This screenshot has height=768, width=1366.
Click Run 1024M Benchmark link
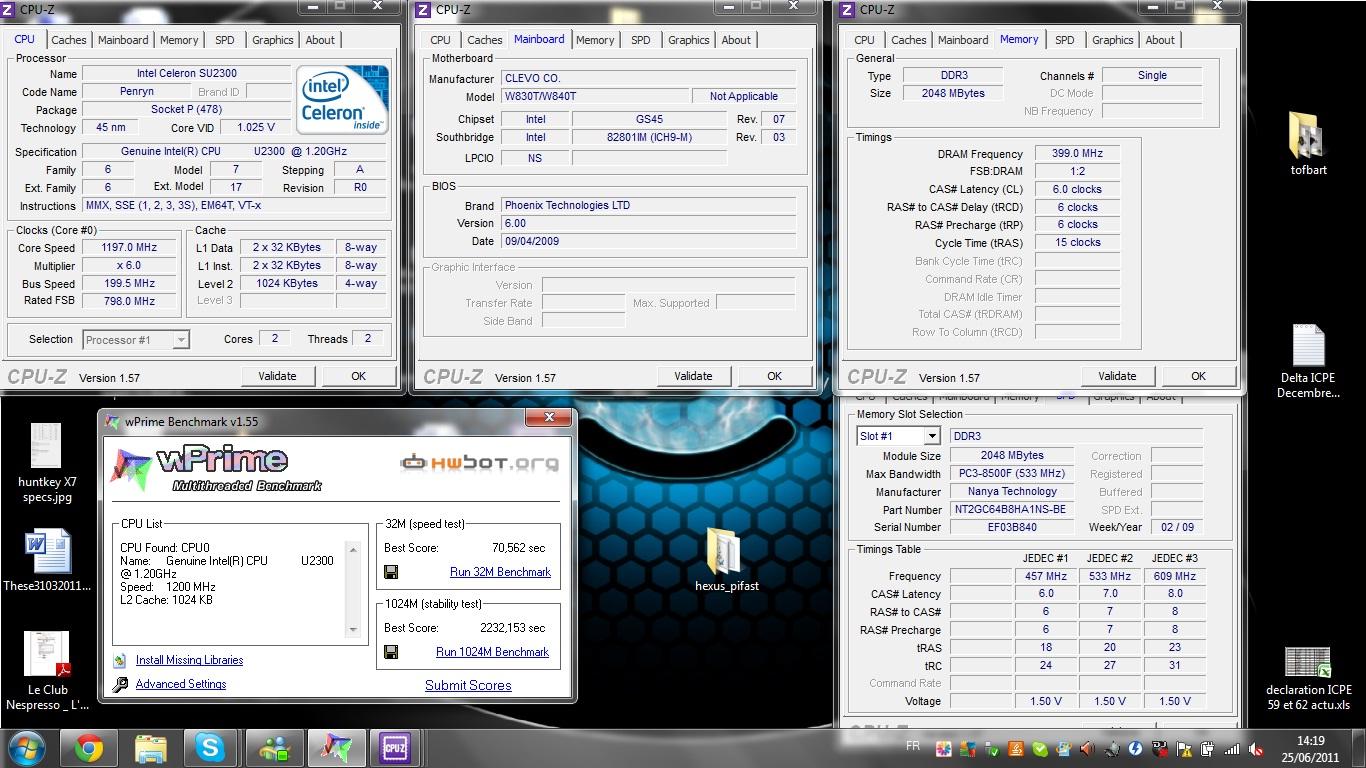pyautogui.click(x=492, y=652)
